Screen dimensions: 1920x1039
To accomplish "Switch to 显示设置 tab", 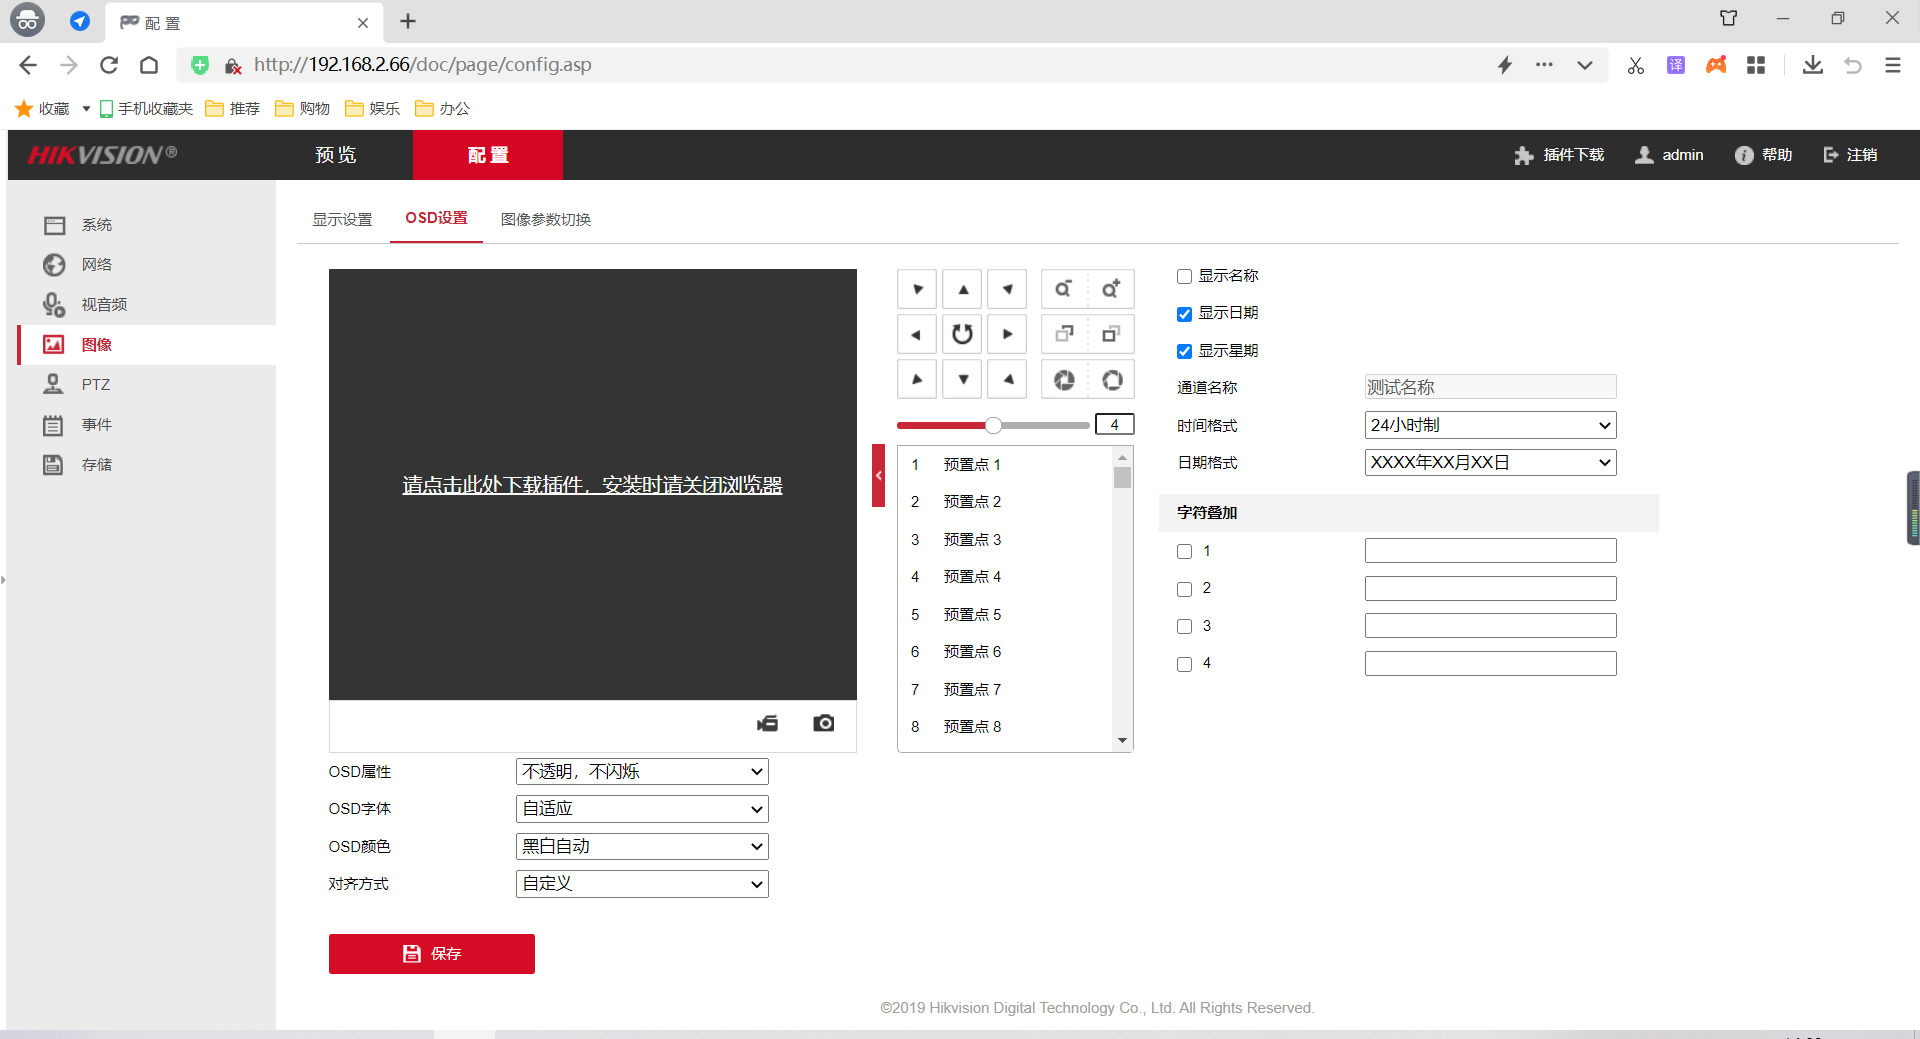I will click(342, 219).
